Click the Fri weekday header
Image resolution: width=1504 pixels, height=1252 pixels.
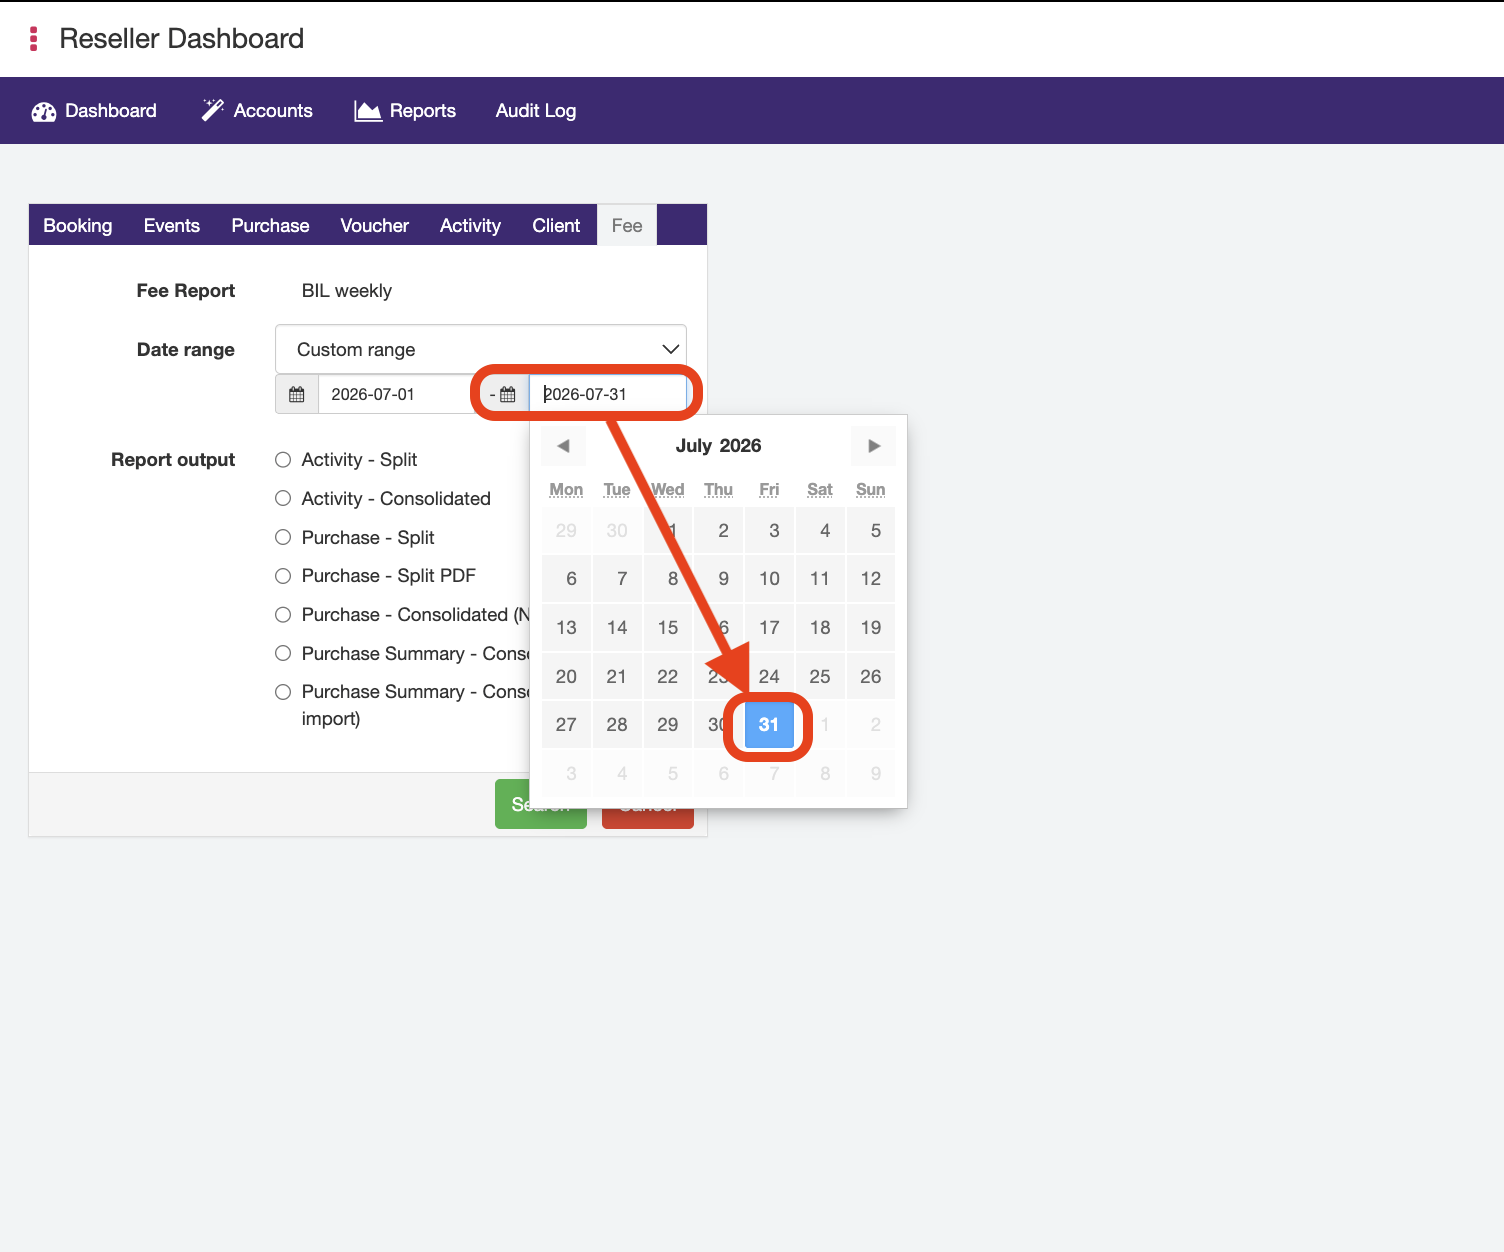(x=769, y=489)
